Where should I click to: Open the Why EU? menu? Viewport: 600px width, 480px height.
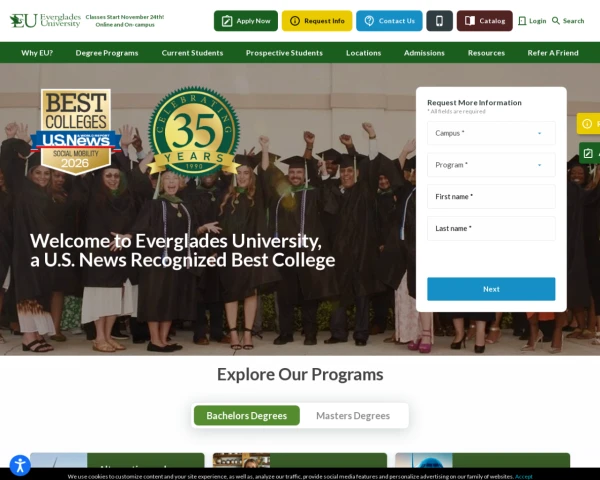pos(37,53)
